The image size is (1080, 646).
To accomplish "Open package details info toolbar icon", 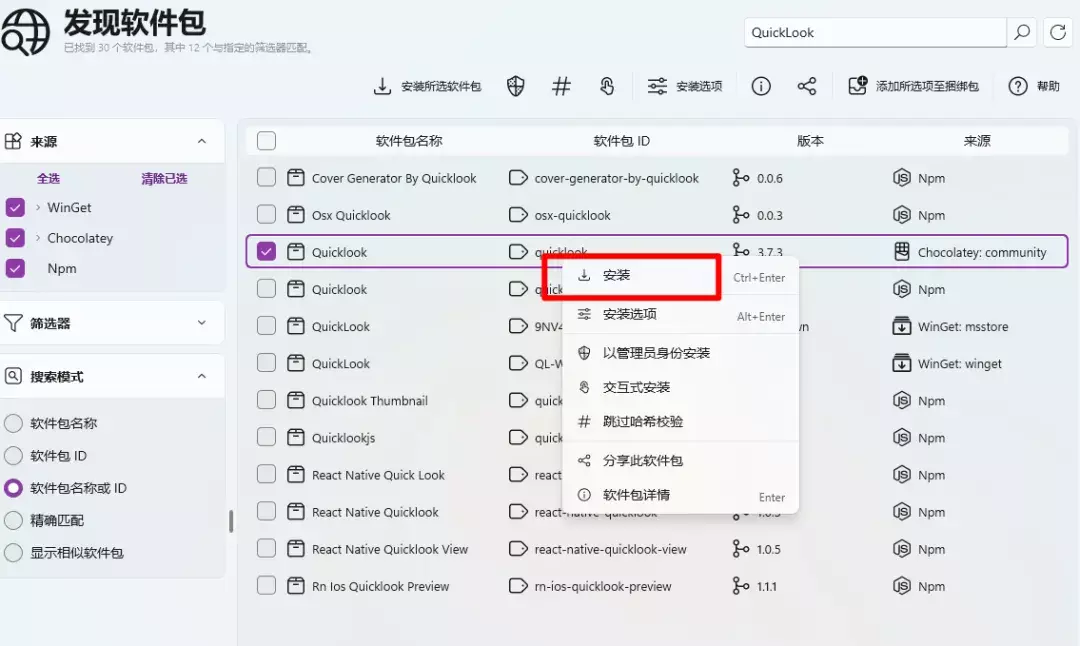I will coord(761,86).
